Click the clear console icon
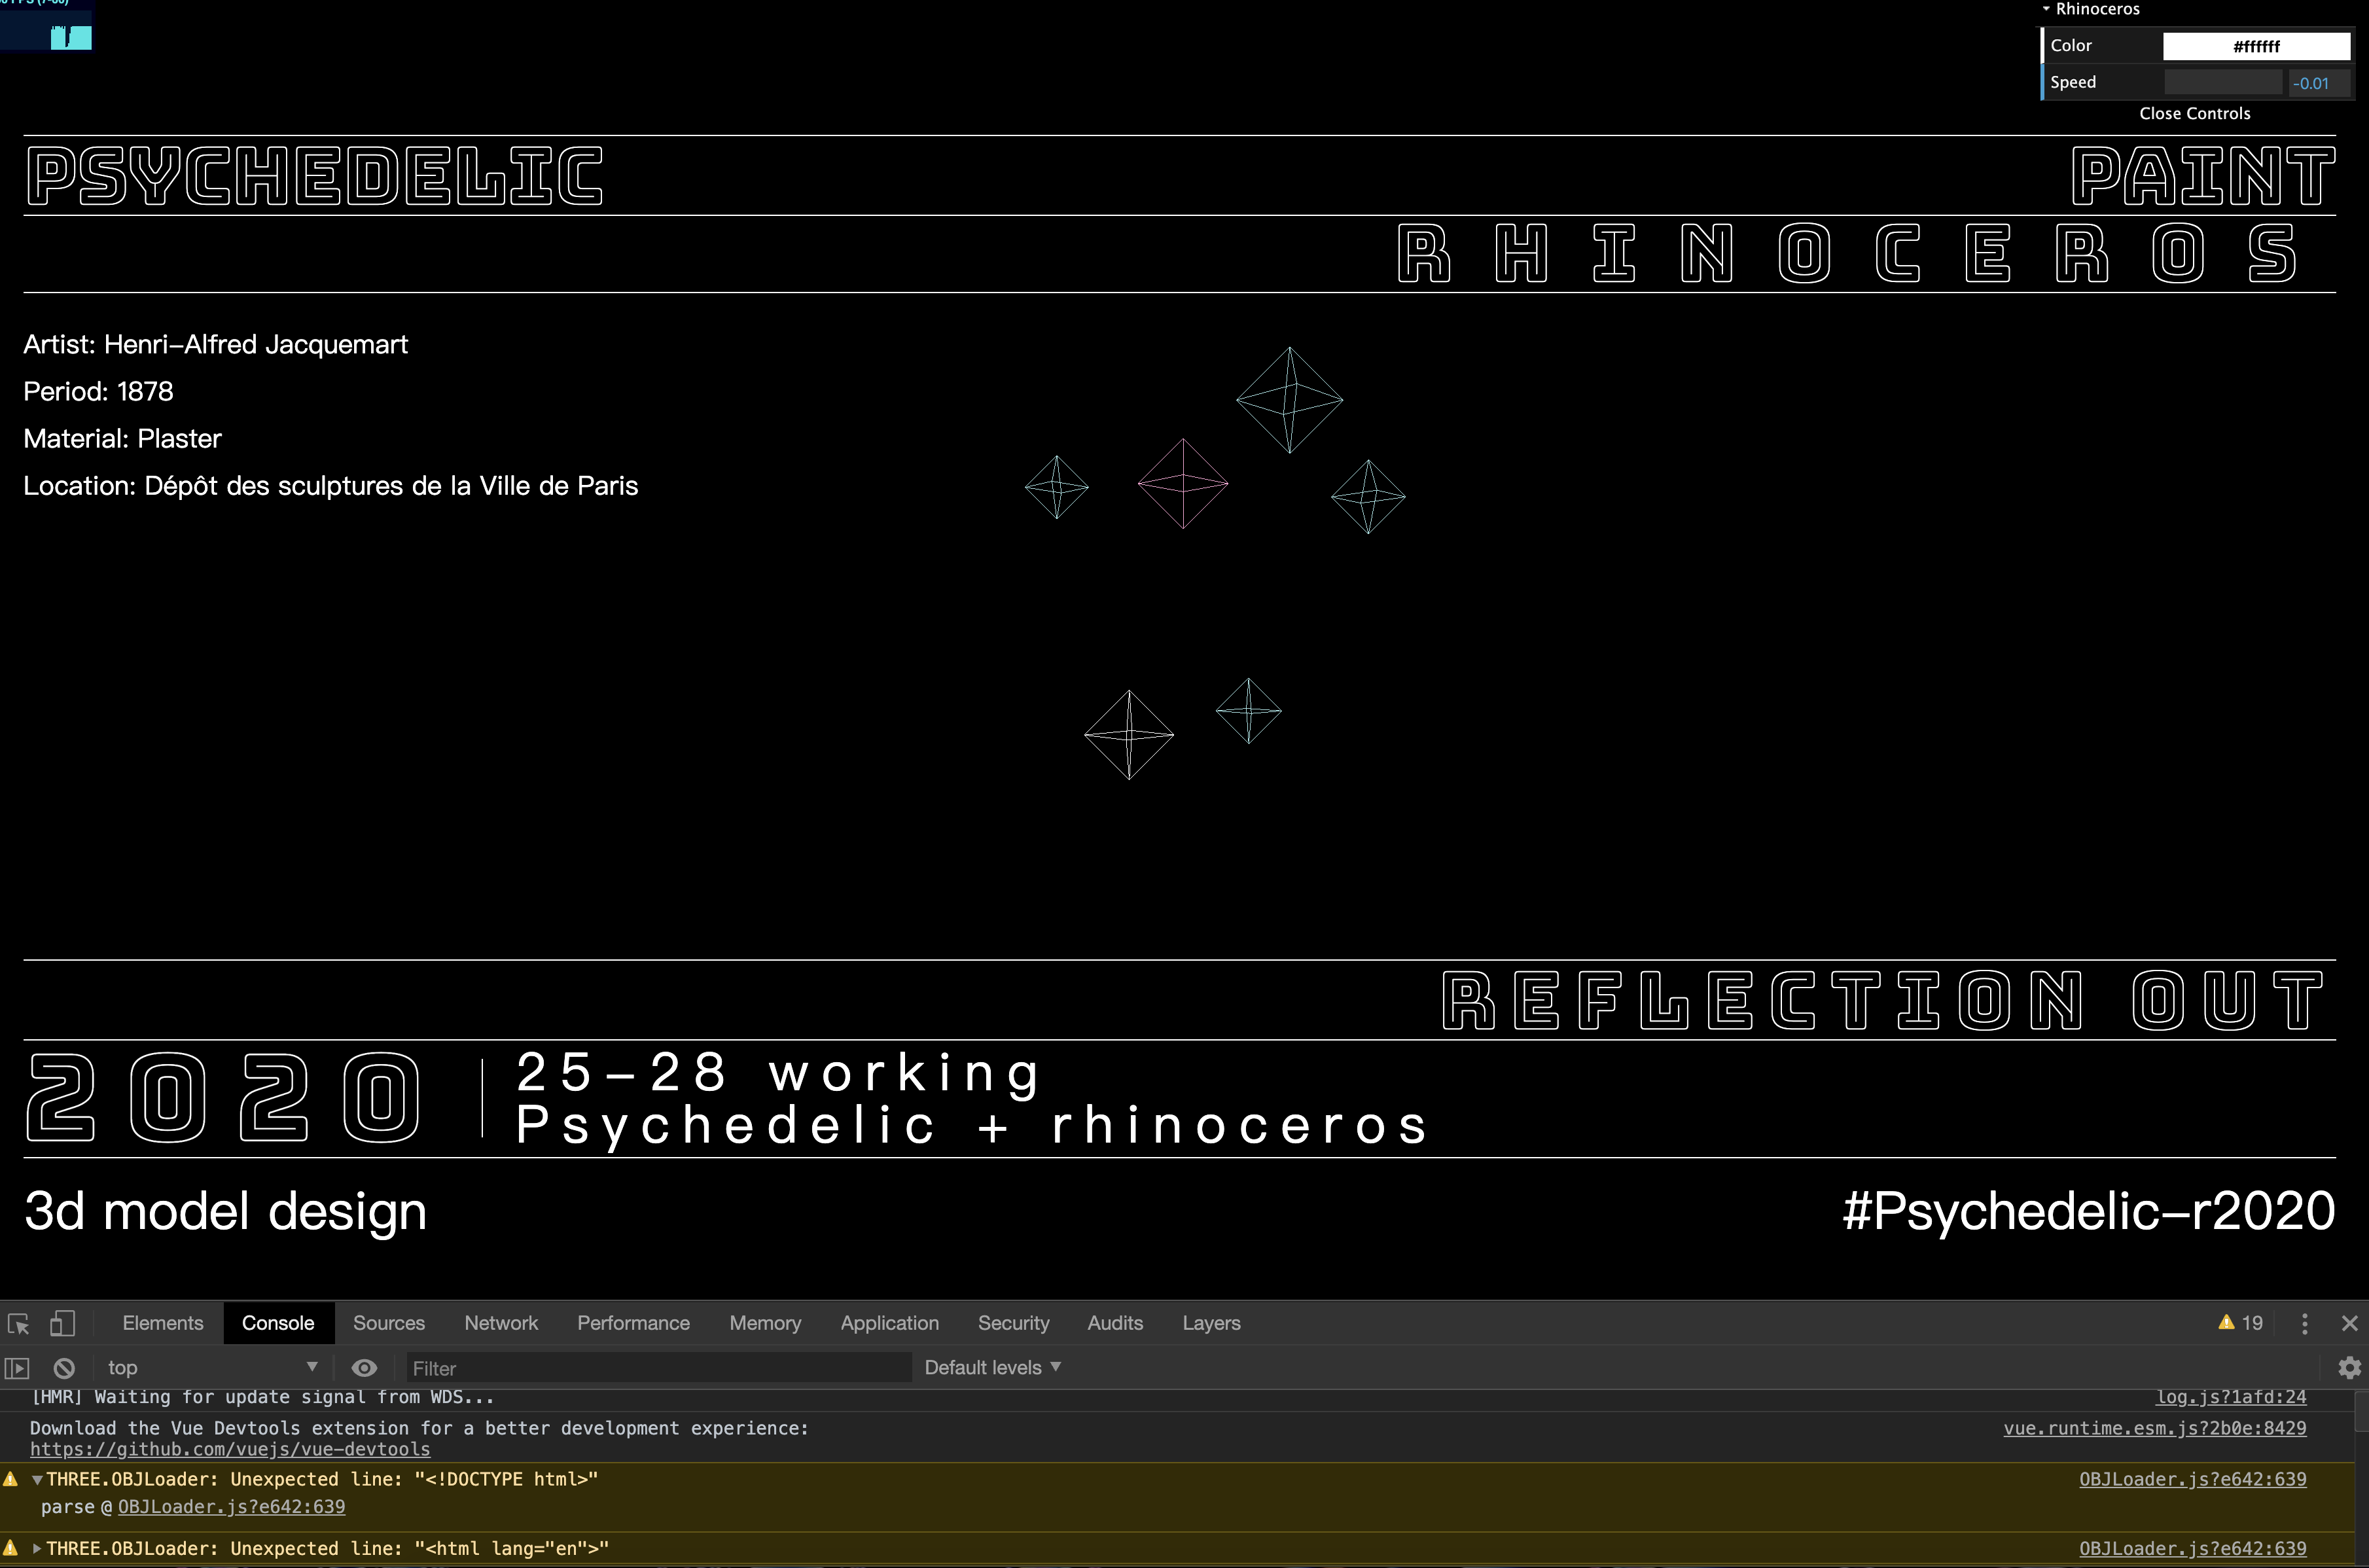Image resolution: width=2369 pixels, height=1568 pixels. tap(64, 1367)
